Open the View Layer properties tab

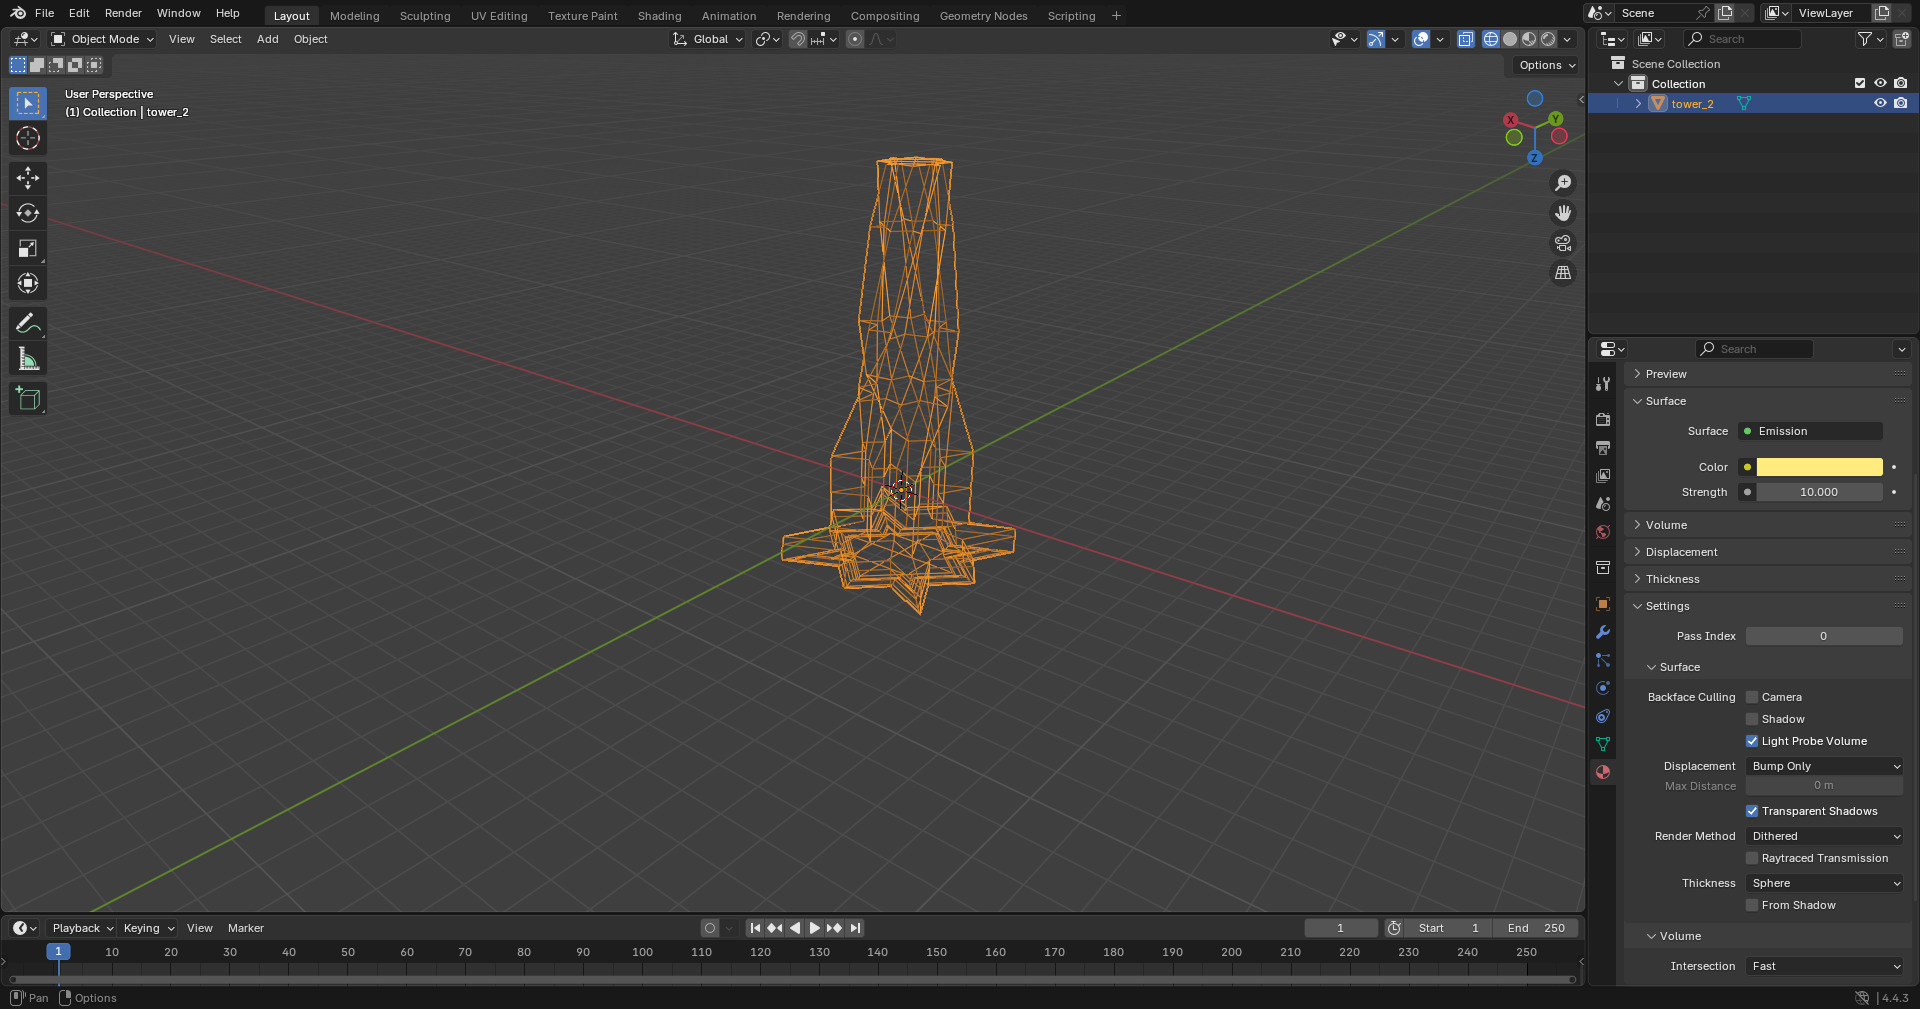click(1603, 476)
